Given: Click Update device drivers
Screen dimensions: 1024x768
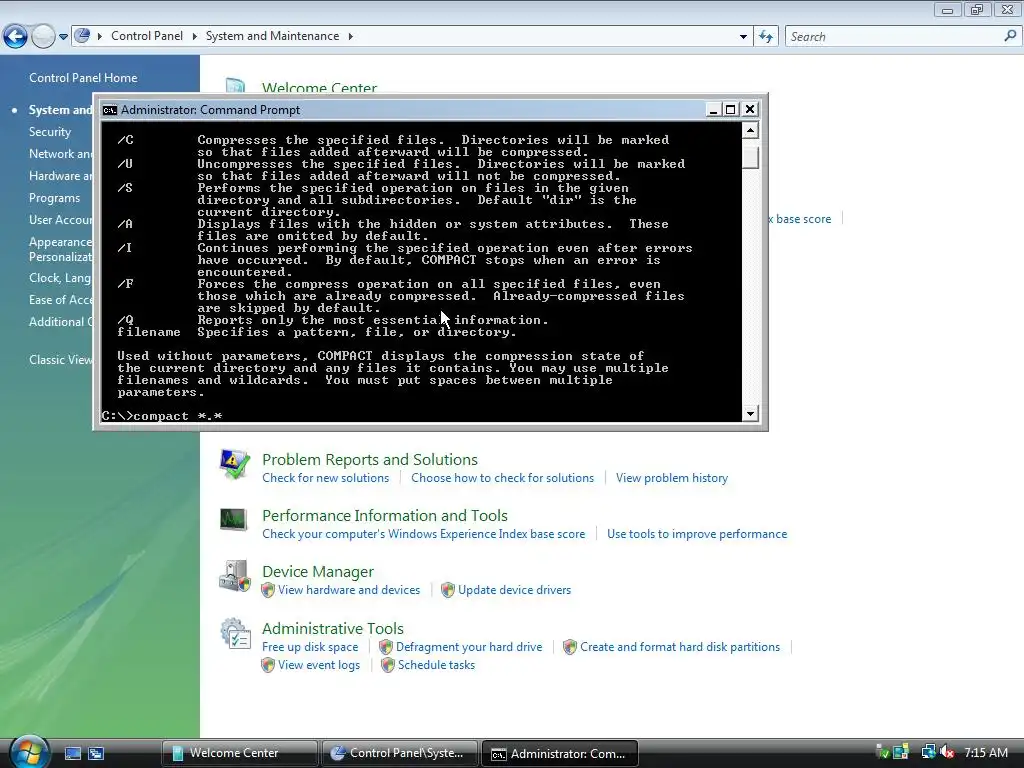Looking at the screenshot, I should [x=515, y=590].
